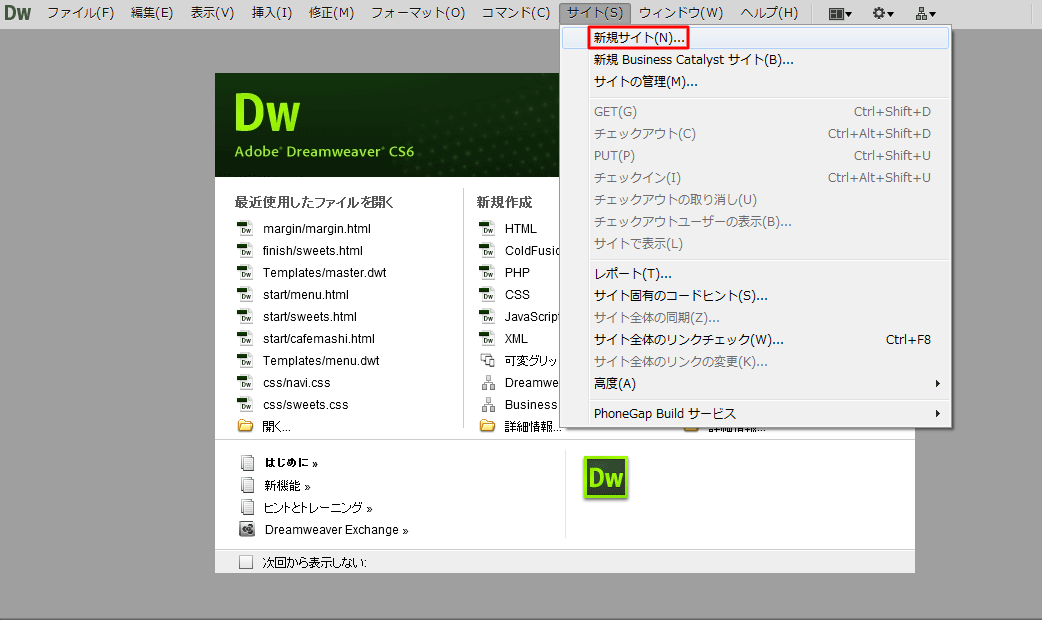Viewport: 1042px width, 620px height.
Task: Open the ヘルプ(H) menu
Action: (769, 13)
